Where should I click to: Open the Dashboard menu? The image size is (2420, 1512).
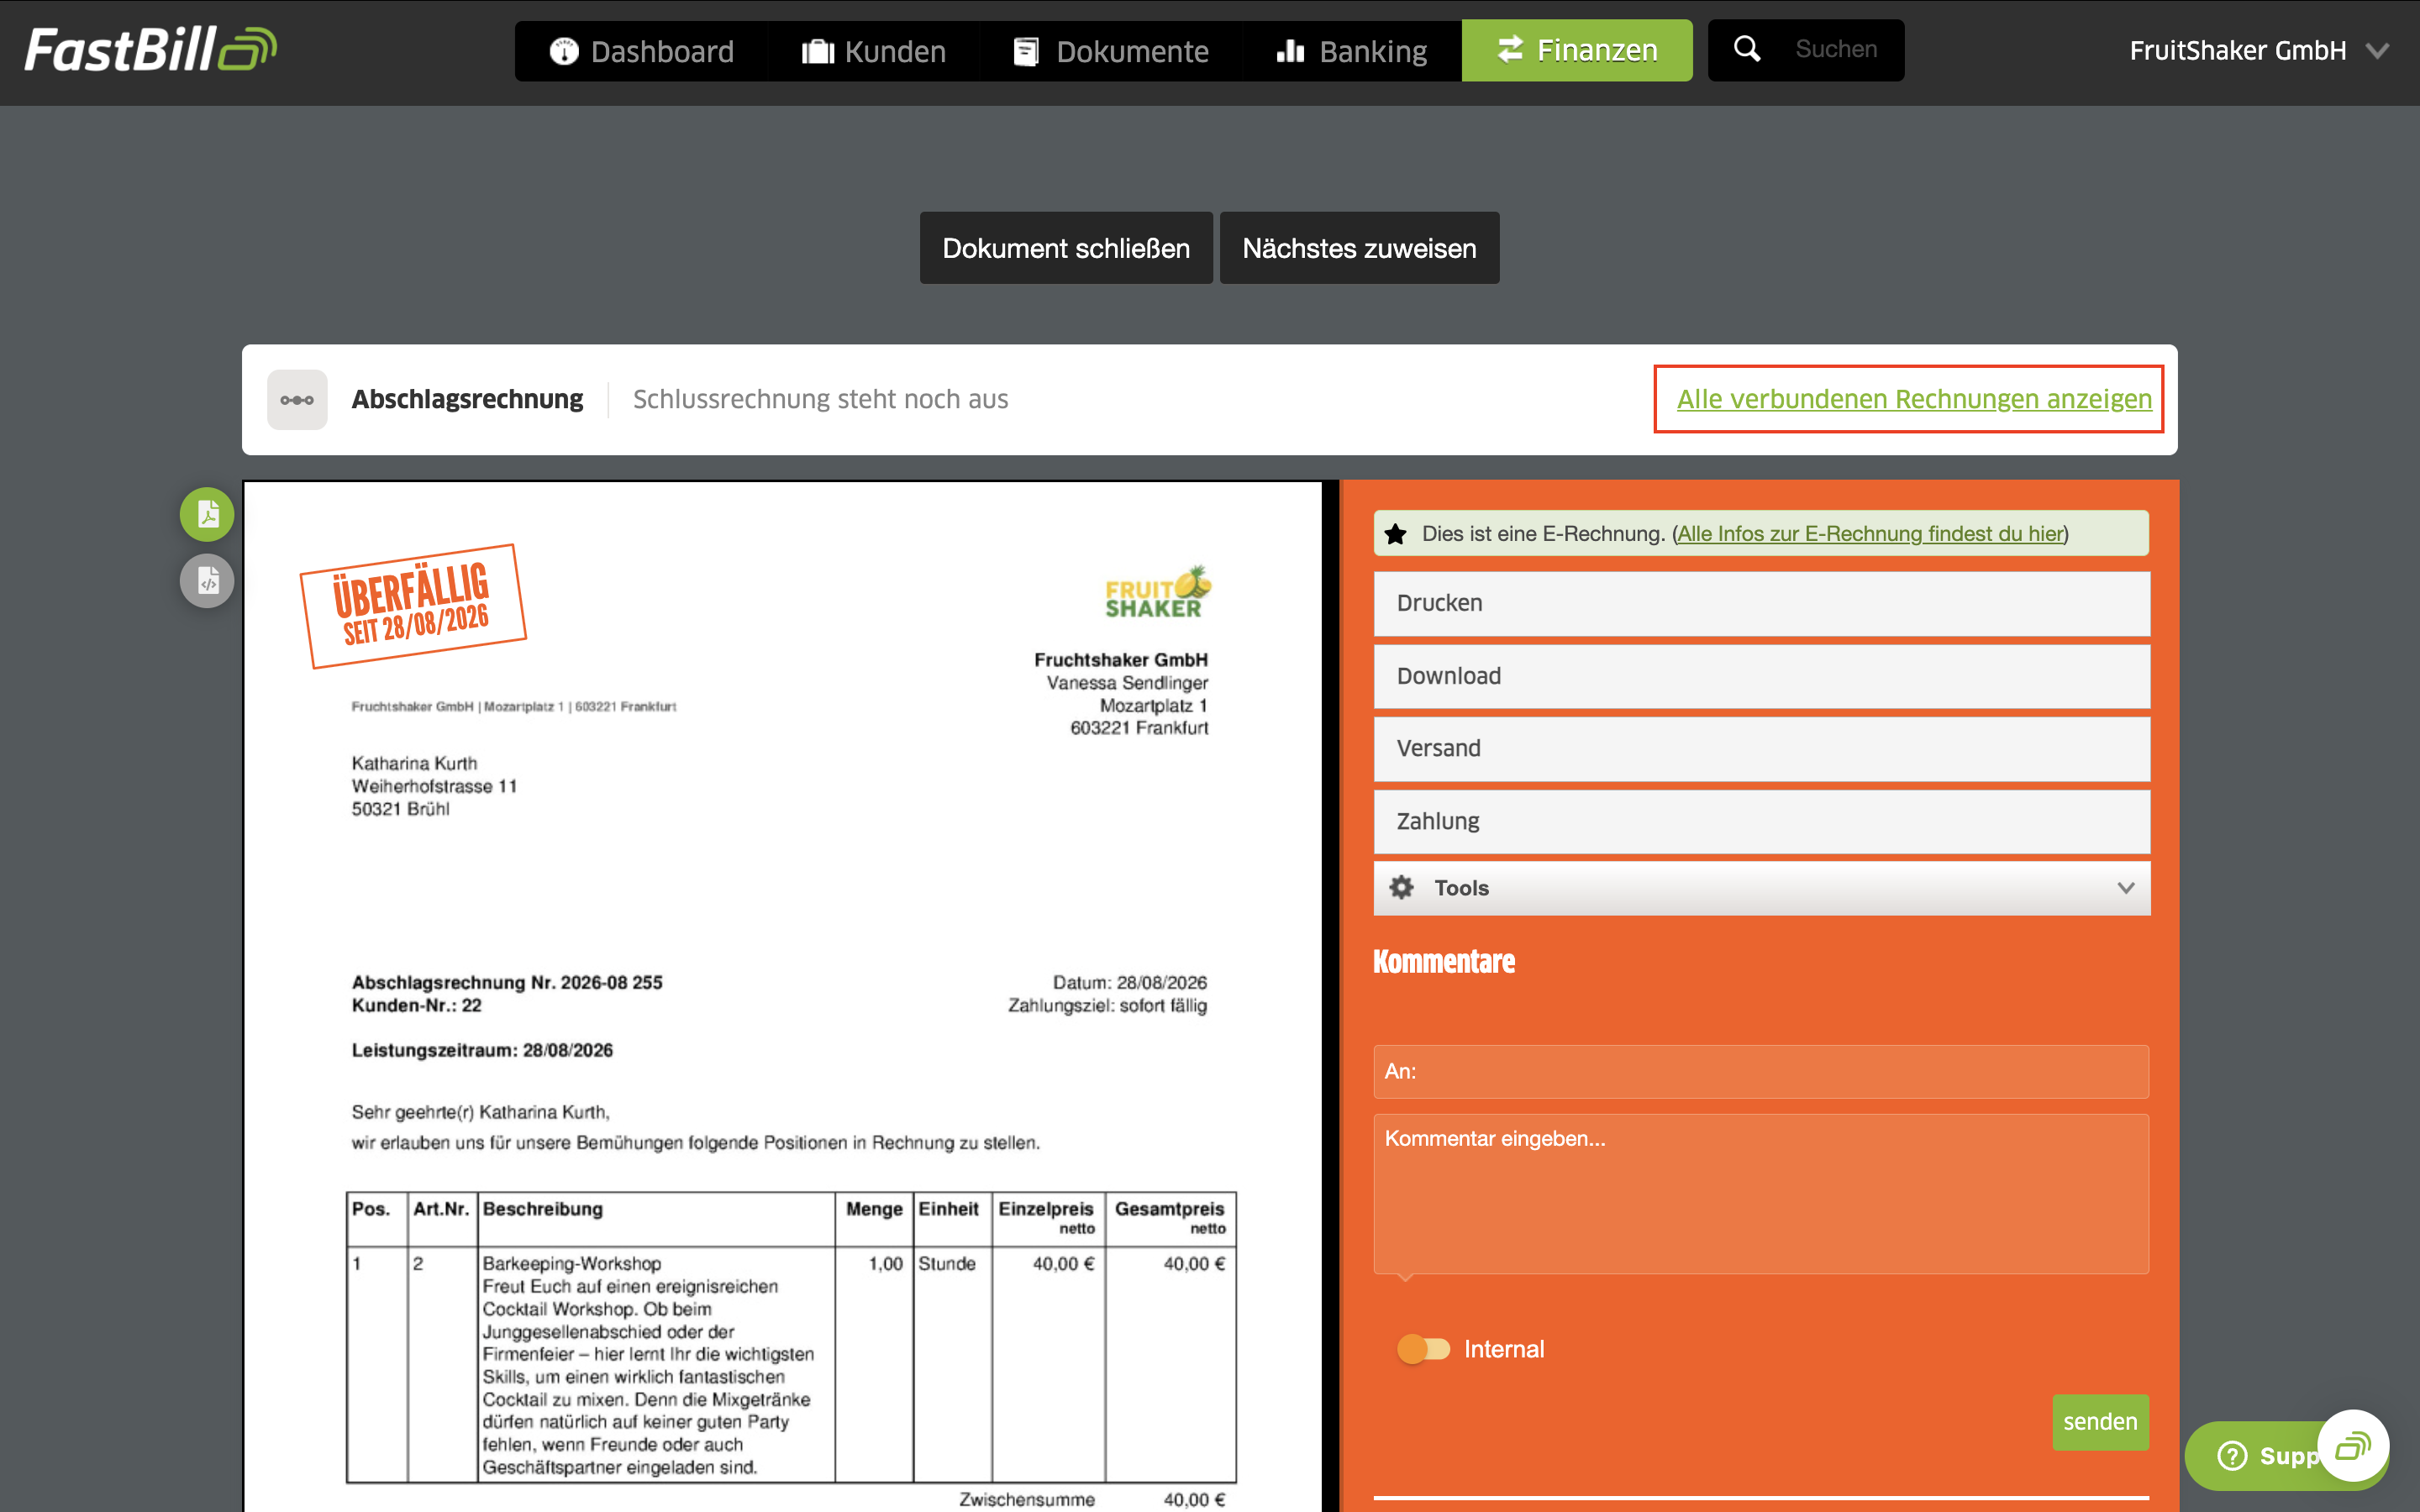pyautogui.click(x=642, y=51)
